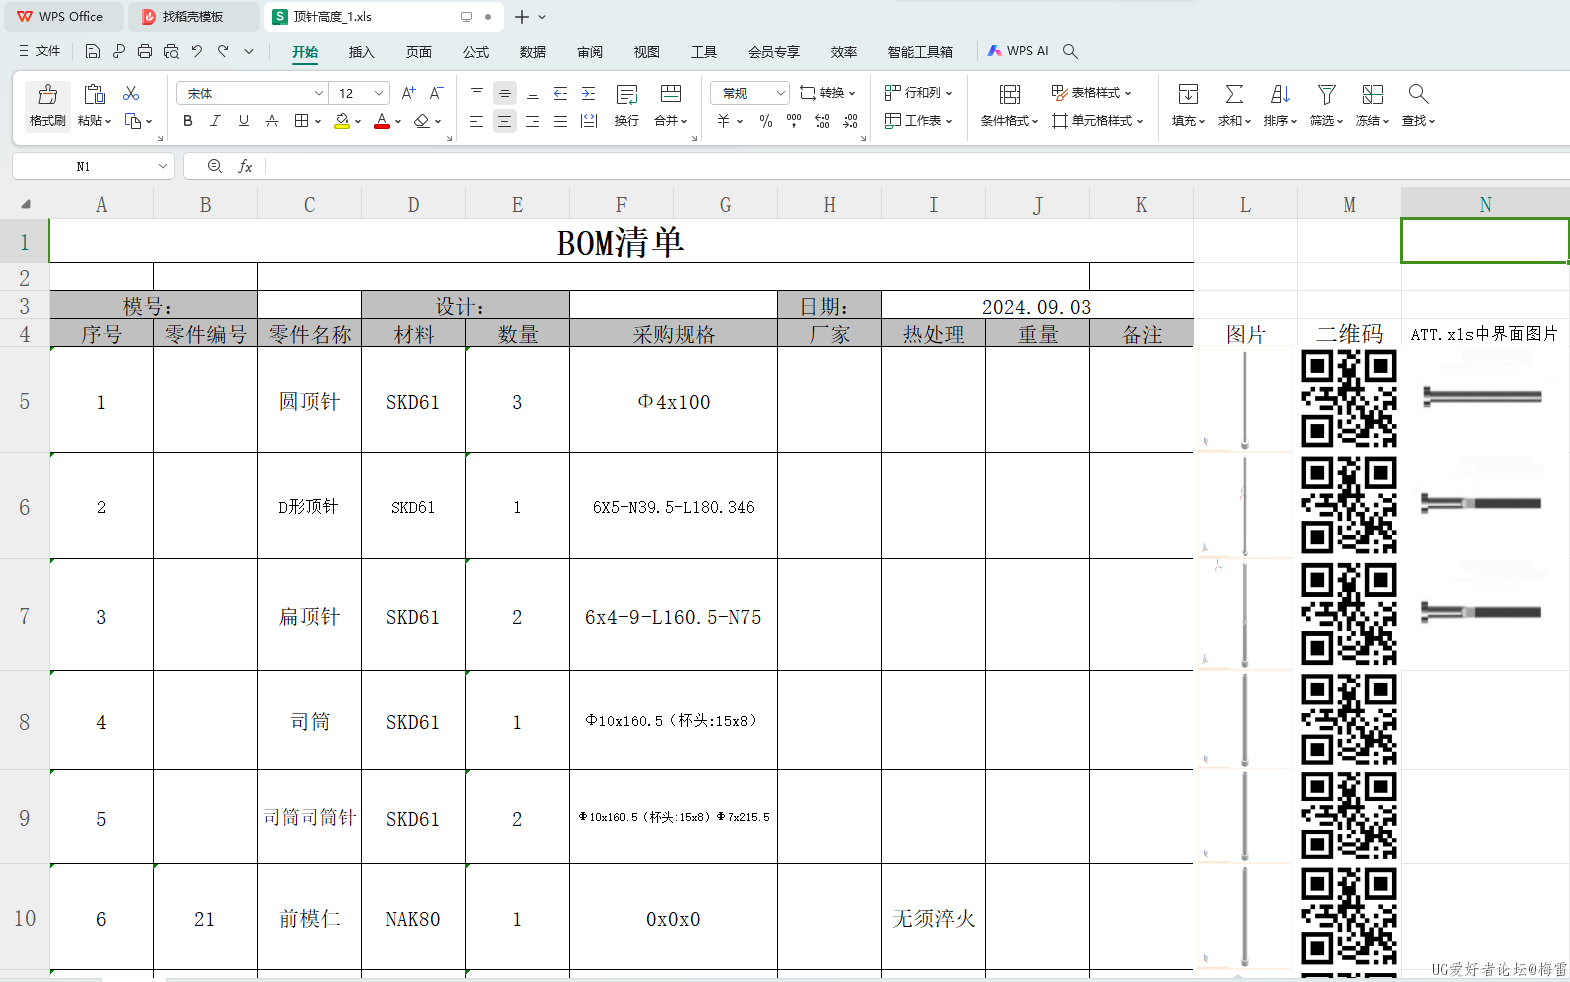Click the Copy icon below the scissors

[133, 121]
